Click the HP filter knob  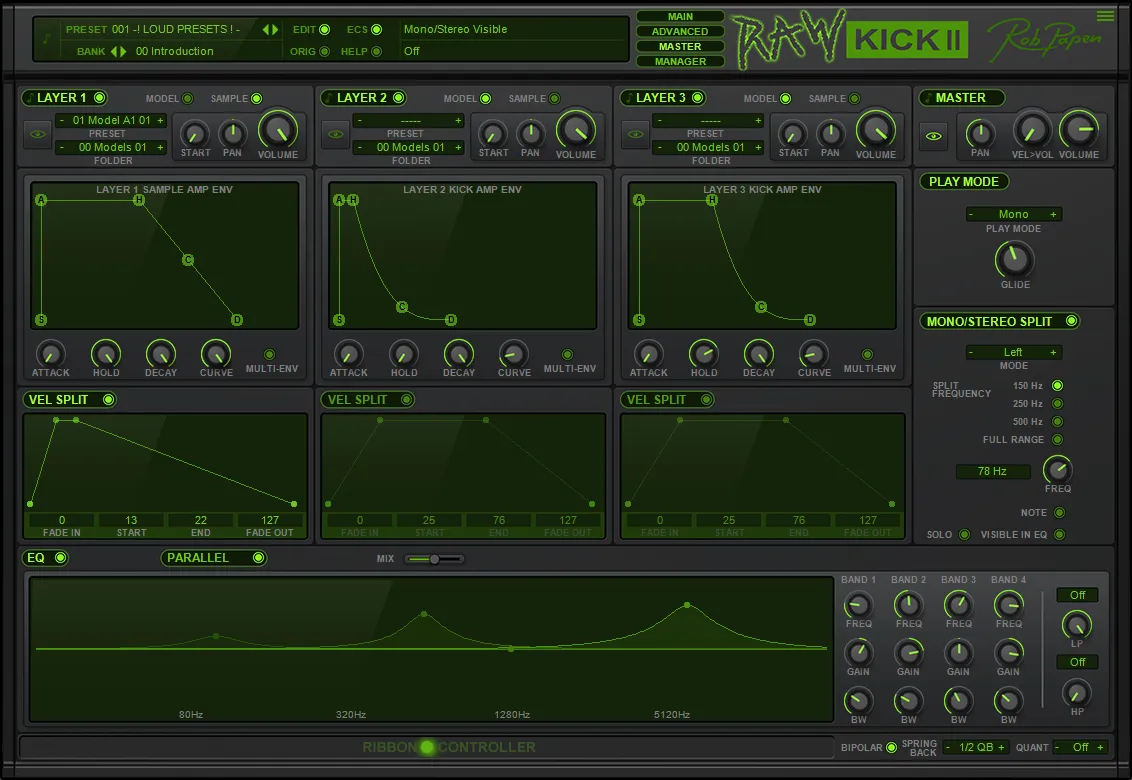[1076, 693]
